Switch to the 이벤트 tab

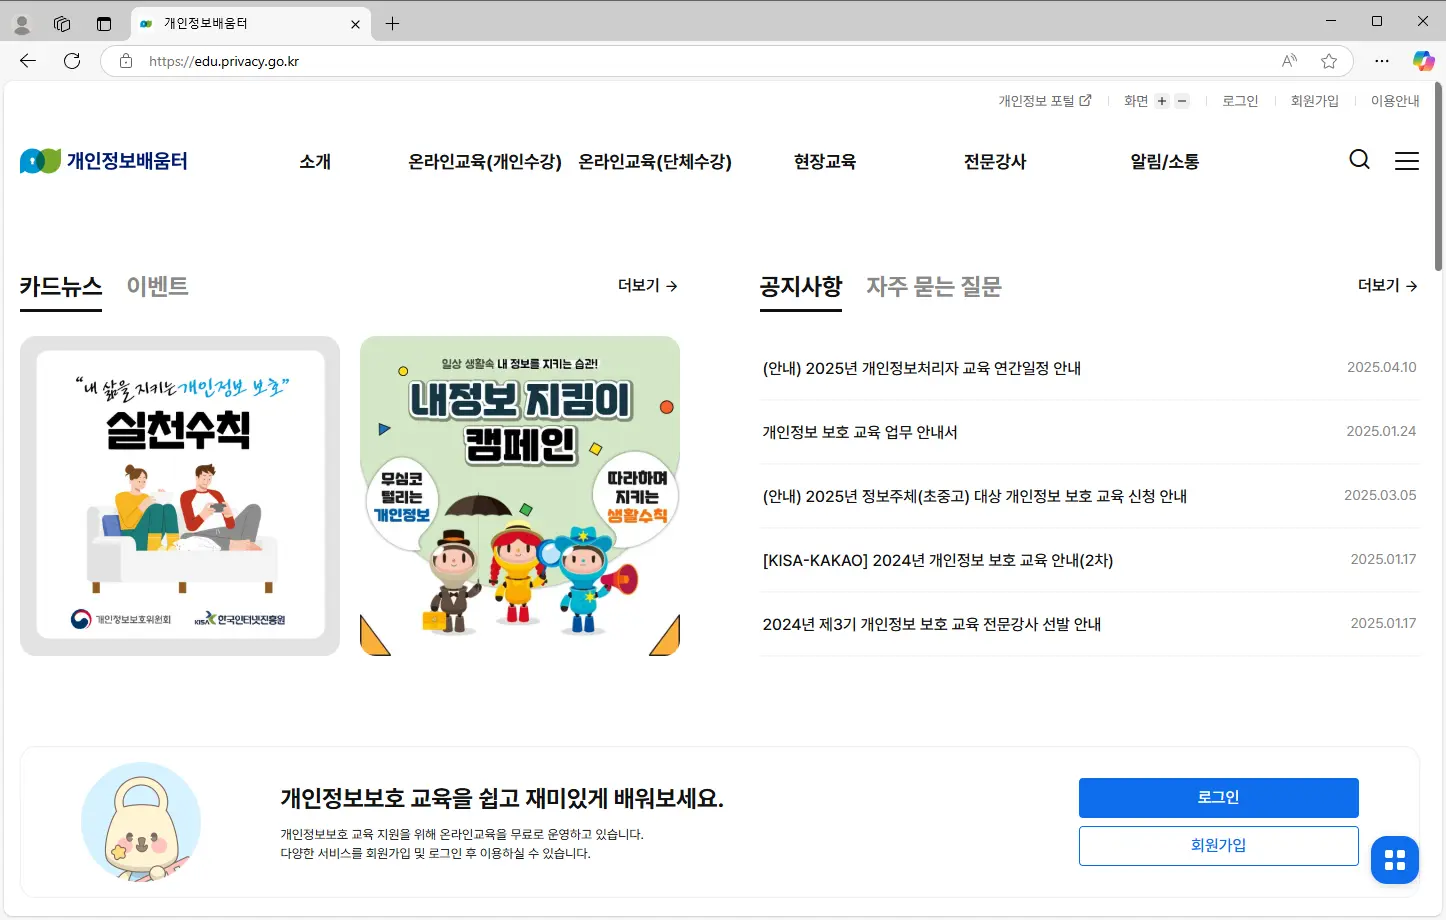[156, 286]
